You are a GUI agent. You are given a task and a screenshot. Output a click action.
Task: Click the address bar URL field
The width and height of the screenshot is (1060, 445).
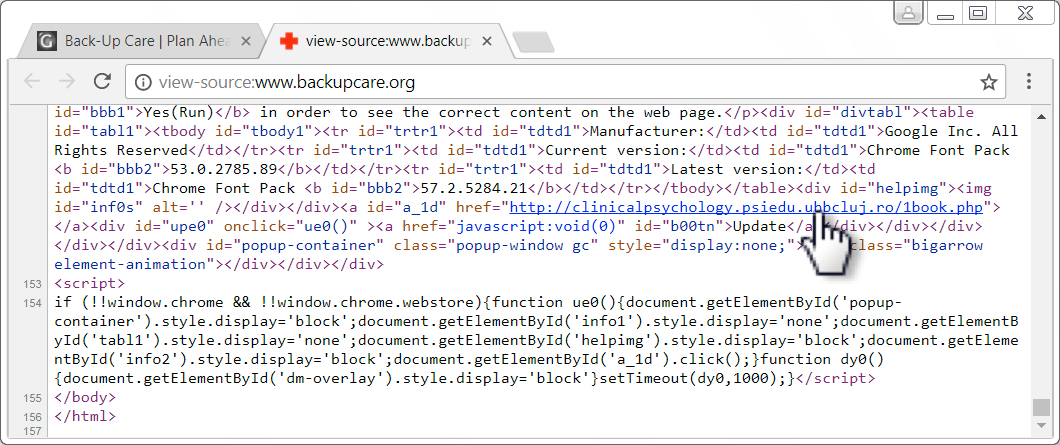tap(564, 83)
